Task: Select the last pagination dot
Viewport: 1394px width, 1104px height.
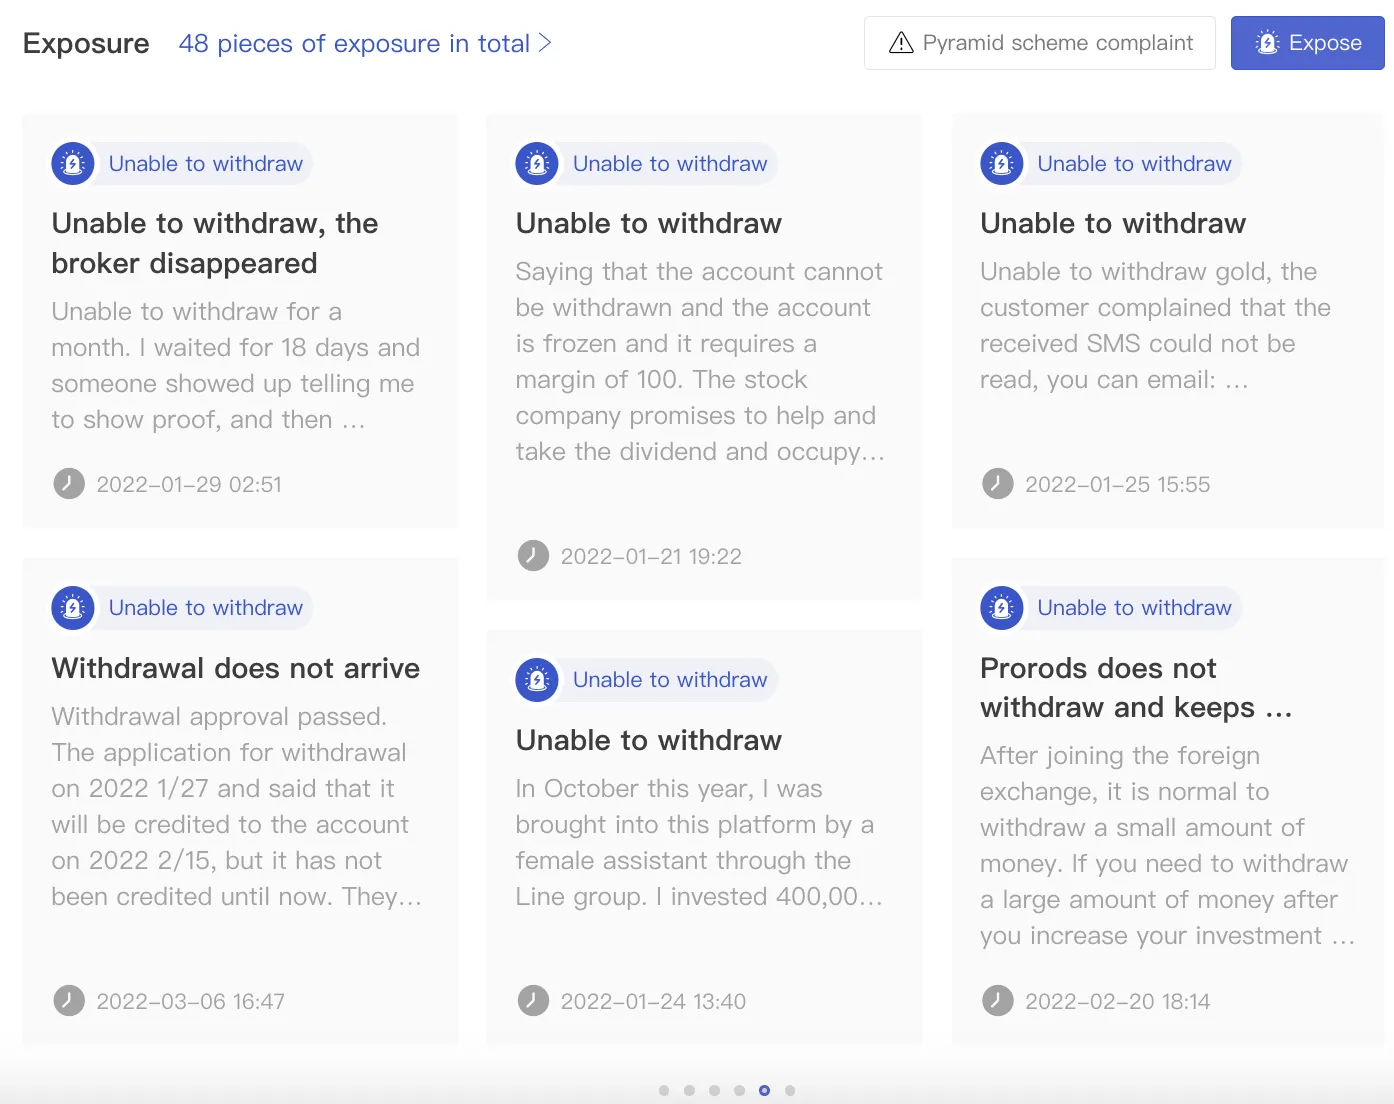Action: [790, 1090]
